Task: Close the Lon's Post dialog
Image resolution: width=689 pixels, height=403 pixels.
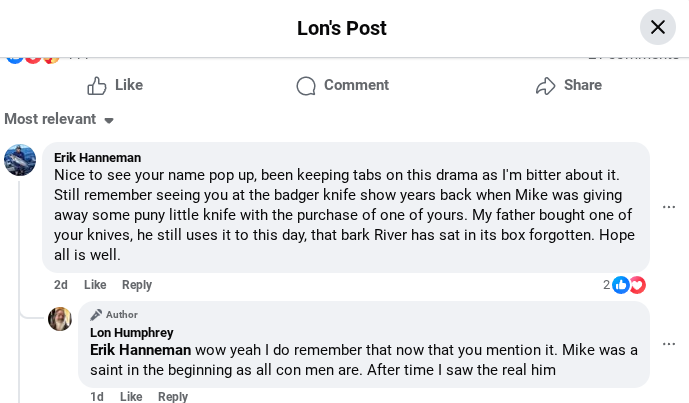Action: coord(657,27)
